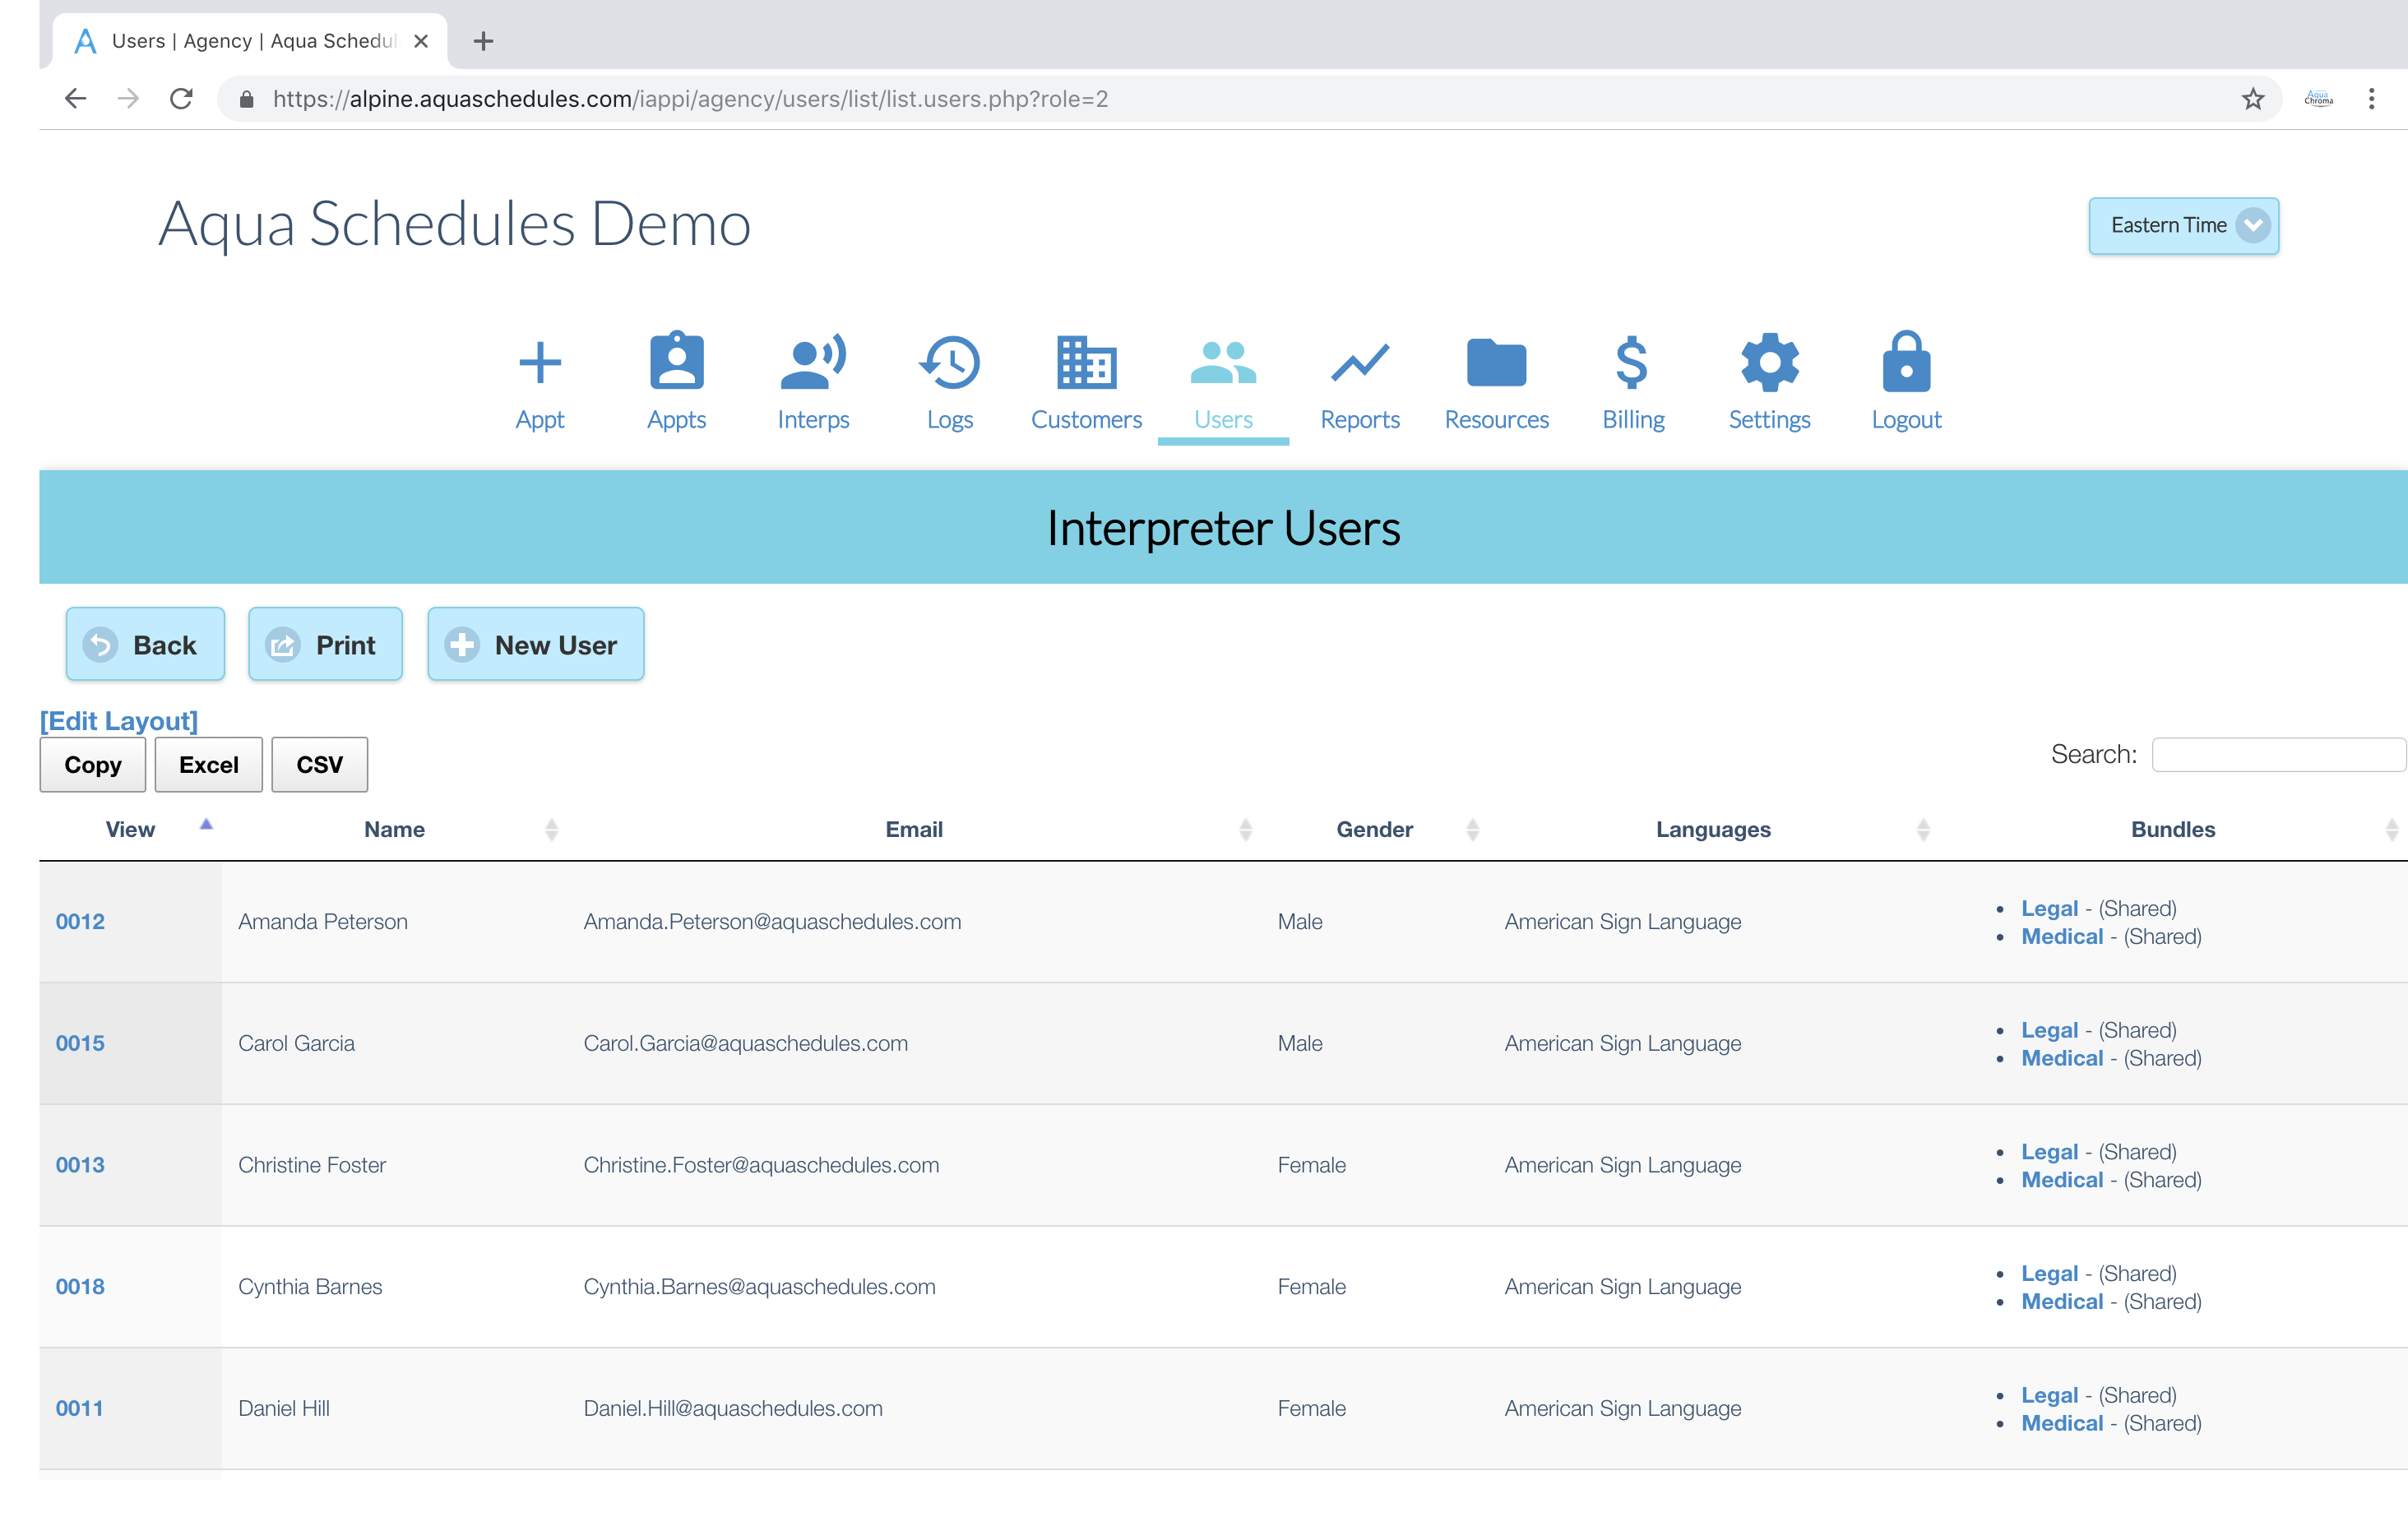Copy the table with the Copy button
Image resolution: width=2408 pixels, height=1526 pixels.
[93, 764]
